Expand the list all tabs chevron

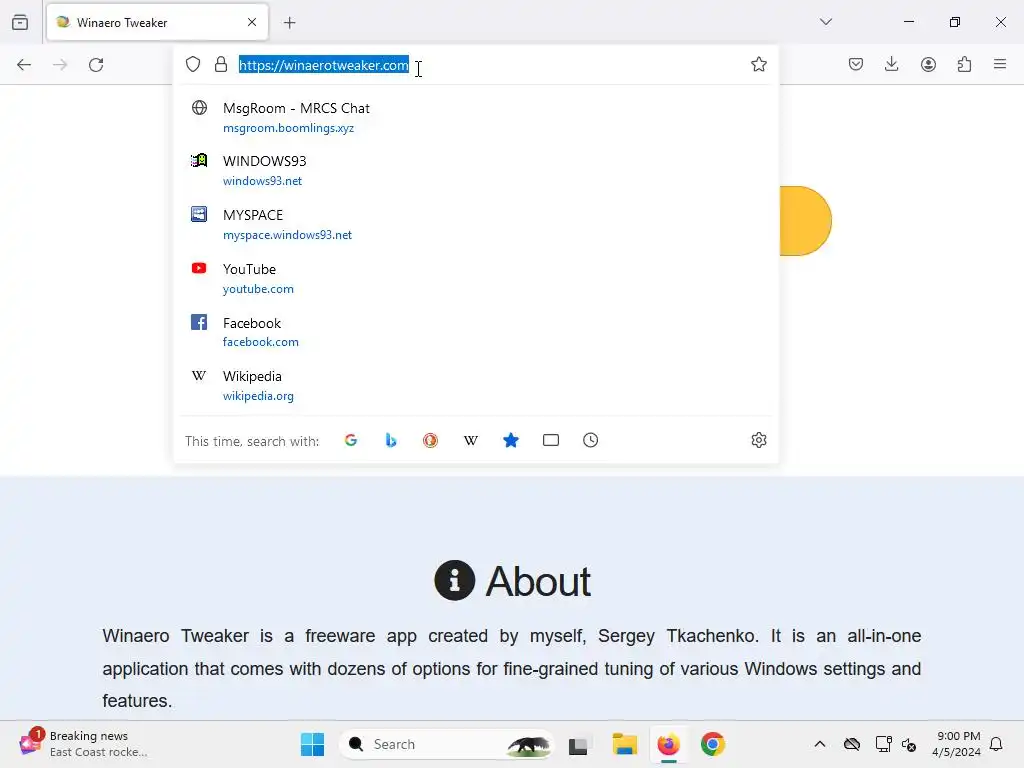(x=826, y=22)
